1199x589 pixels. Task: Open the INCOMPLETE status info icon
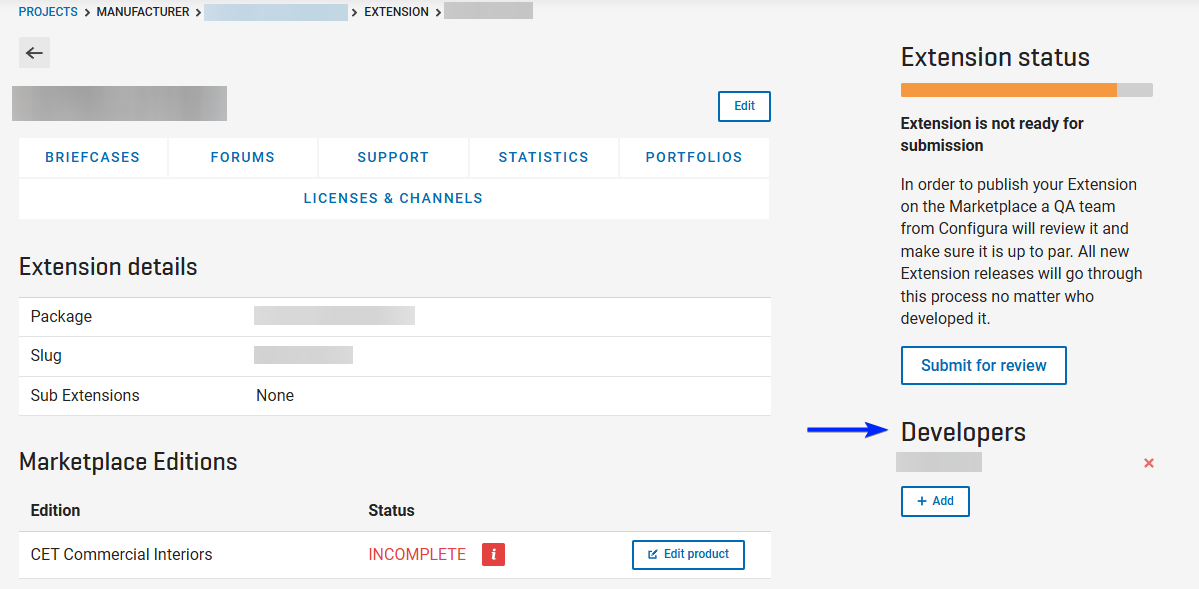point(493,554)
